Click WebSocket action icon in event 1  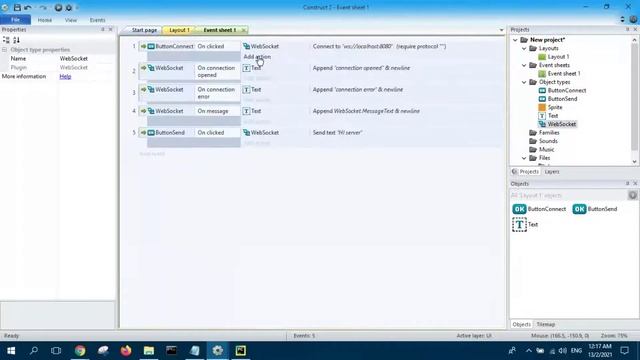tap(247, 47)
